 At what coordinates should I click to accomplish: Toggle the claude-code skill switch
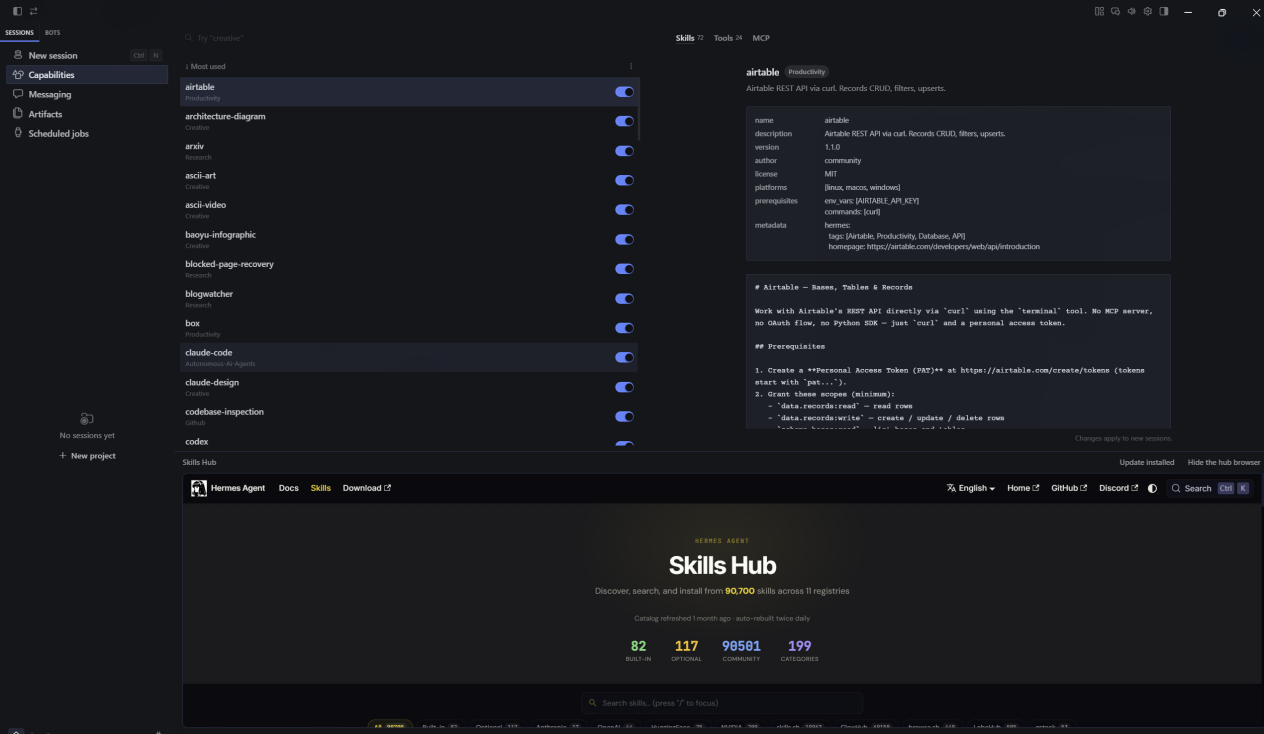coord(624,357)
